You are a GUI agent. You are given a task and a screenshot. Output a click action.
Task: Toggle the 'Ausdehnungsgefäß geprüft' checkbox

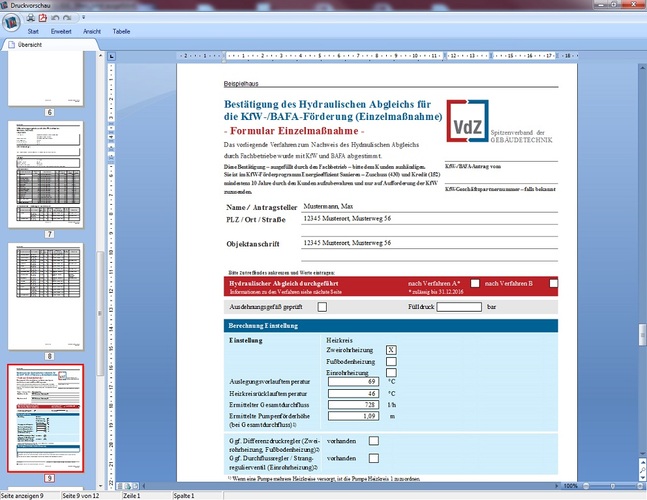pos(322,306)
